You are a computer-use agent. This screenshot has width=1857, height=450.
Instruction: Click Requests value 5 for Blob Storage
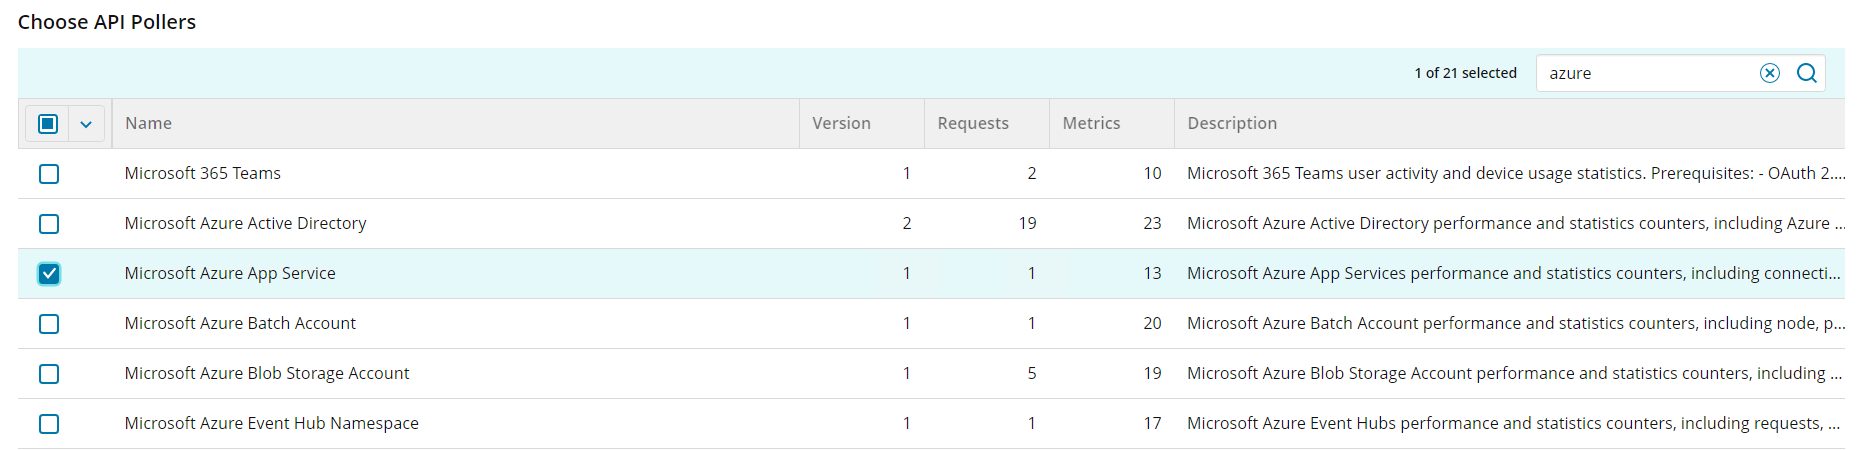tap(1032, 373)
